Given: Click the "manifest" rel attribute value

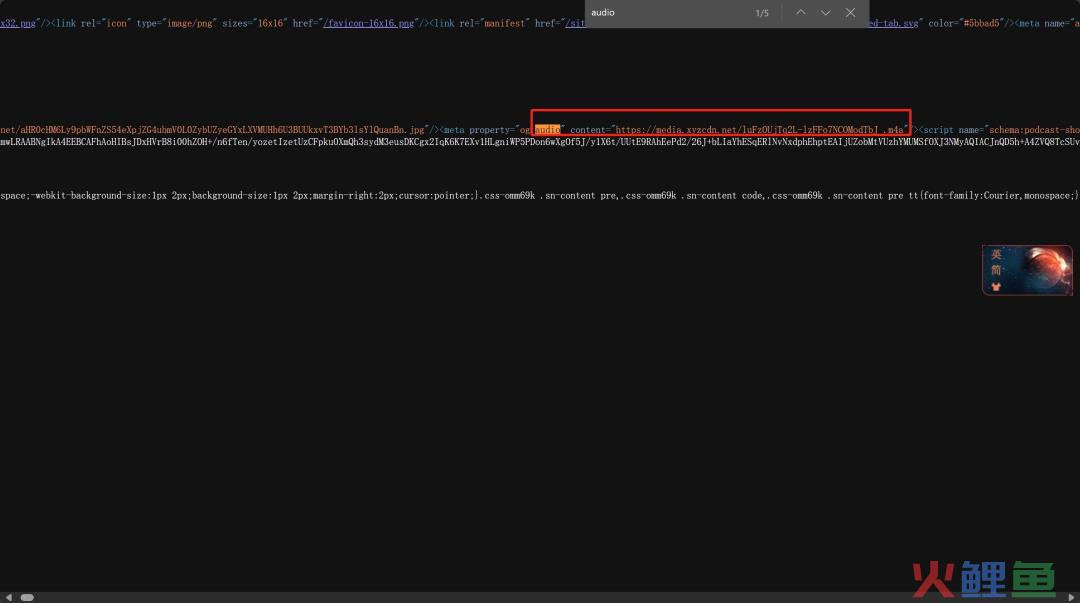Looking at the screenshot, I should point(504,23).
